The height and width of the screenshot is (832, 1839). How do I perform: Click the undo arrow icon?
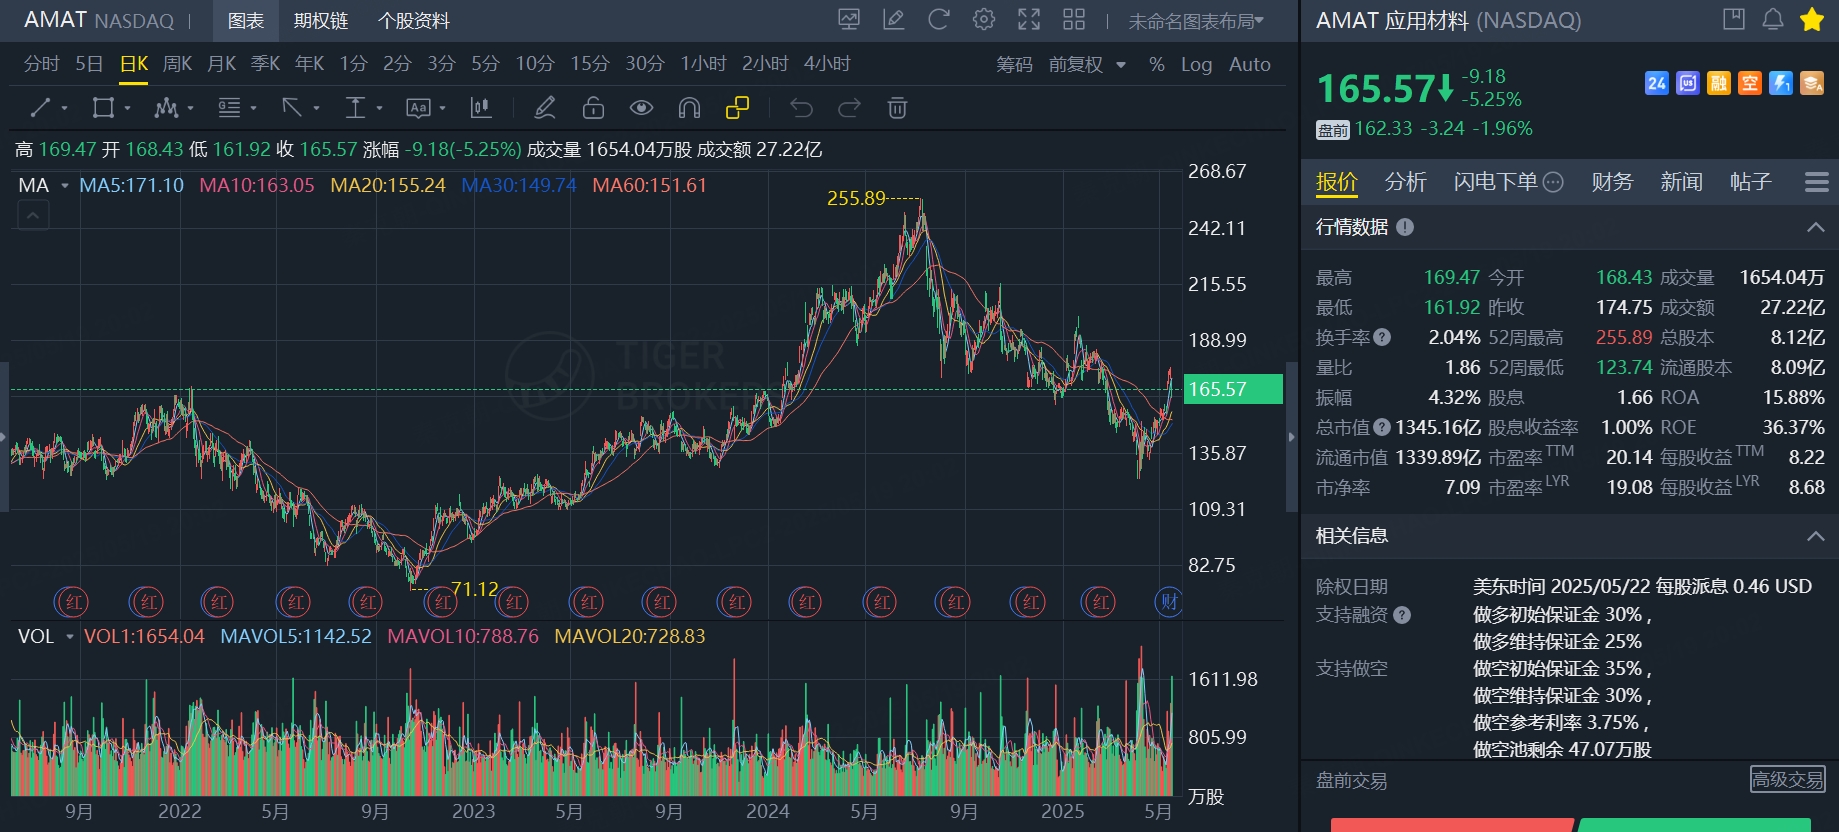pyautogui.click(x=801, y=108)
